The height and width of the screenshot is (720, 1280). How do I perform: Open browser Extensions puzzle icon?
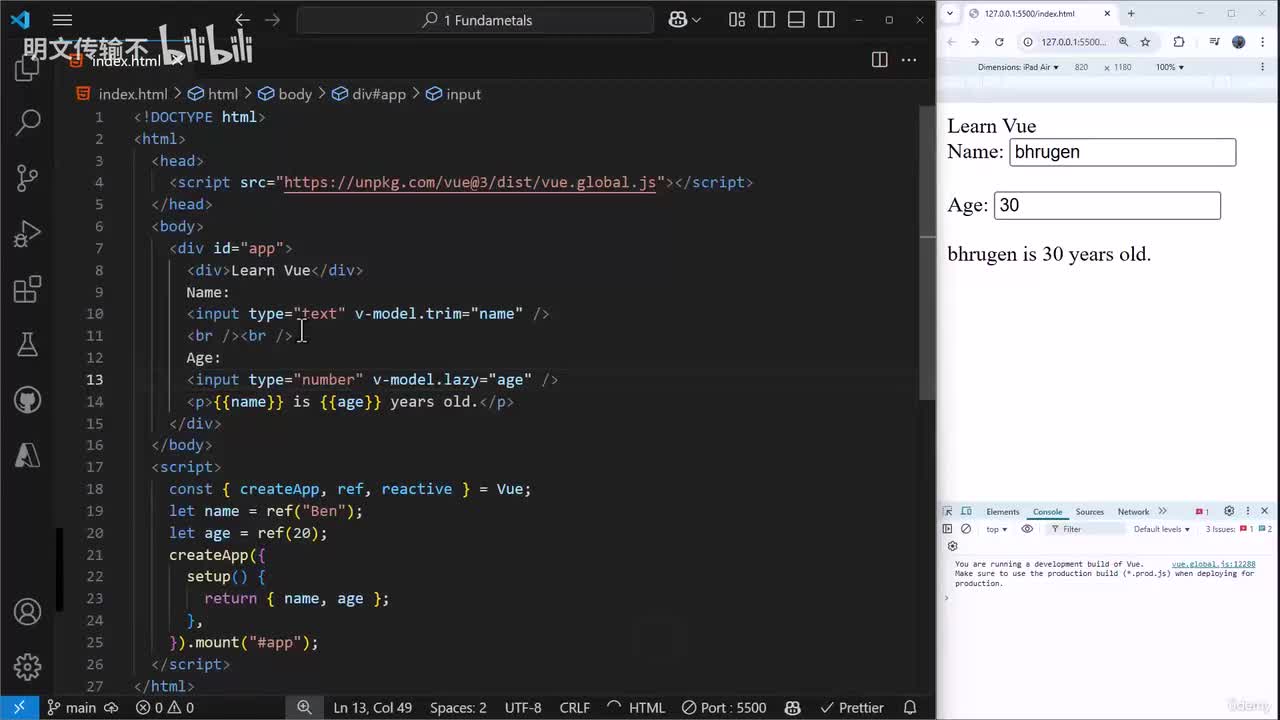point(1179,42)
